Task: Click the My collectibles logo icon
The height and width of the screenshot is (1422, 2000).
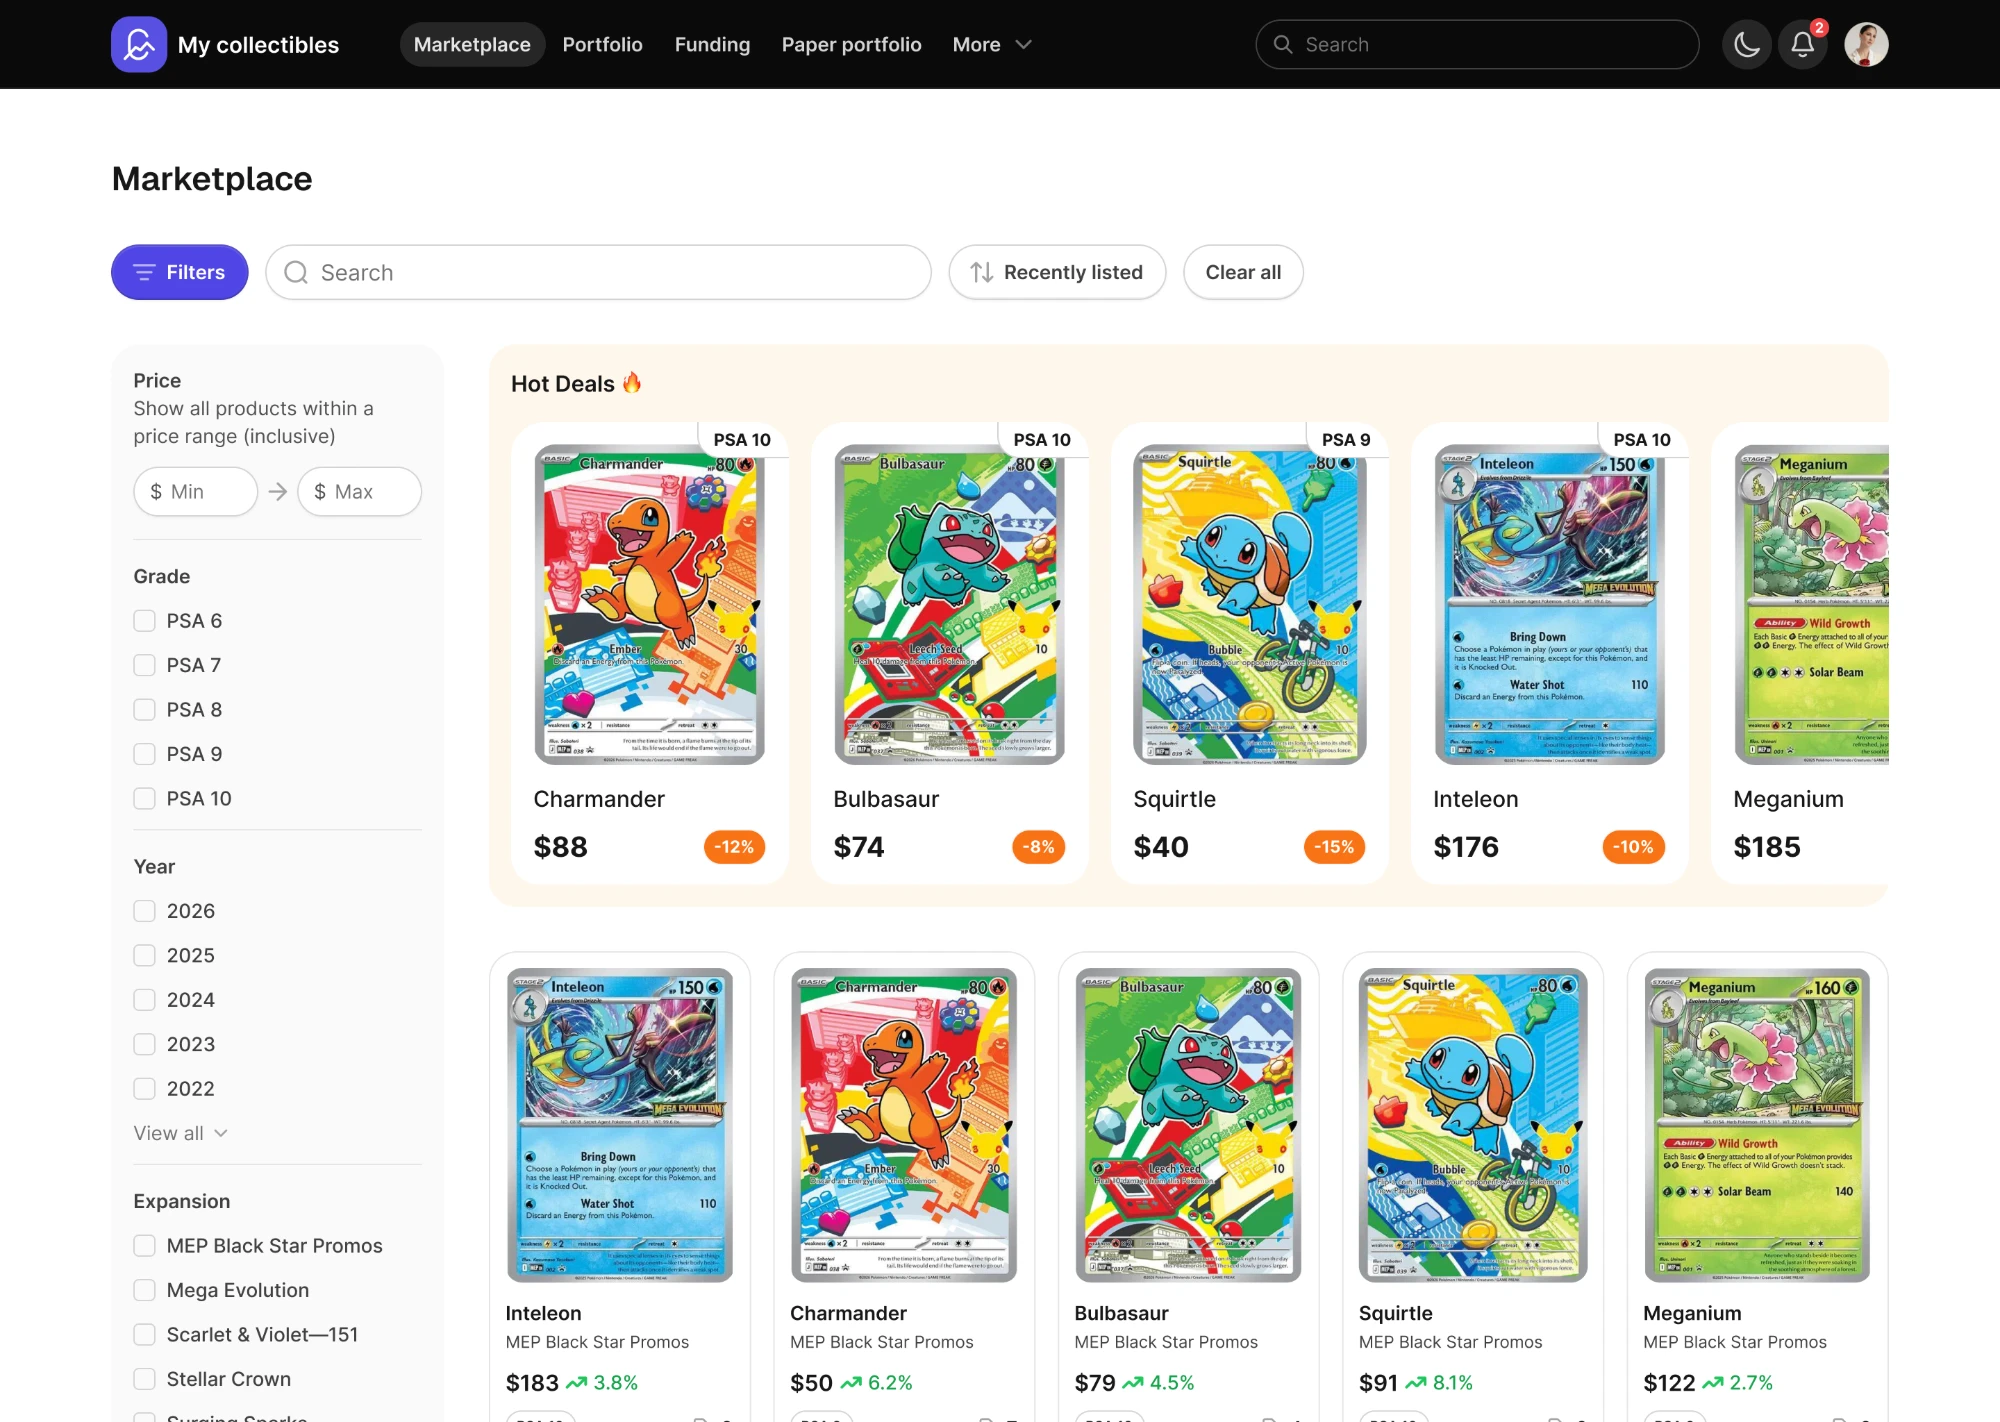Action: [139, 44]
